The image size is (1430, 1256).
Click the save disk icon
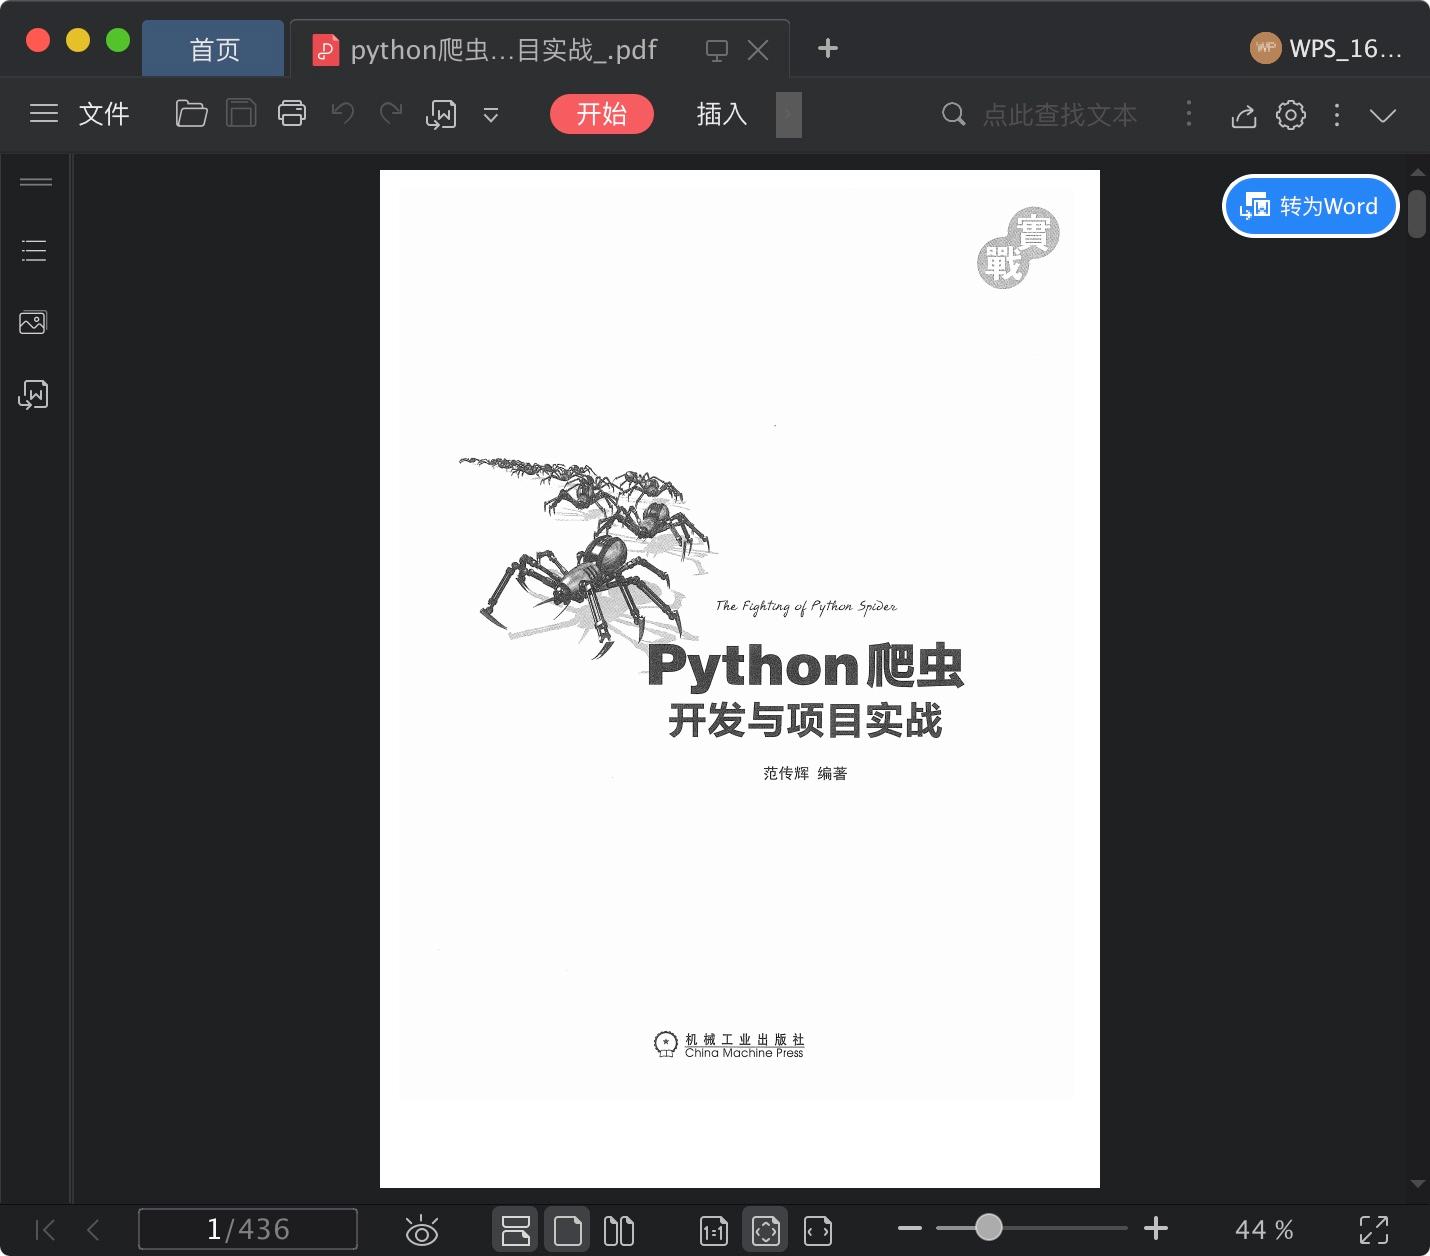coord(241,114)
